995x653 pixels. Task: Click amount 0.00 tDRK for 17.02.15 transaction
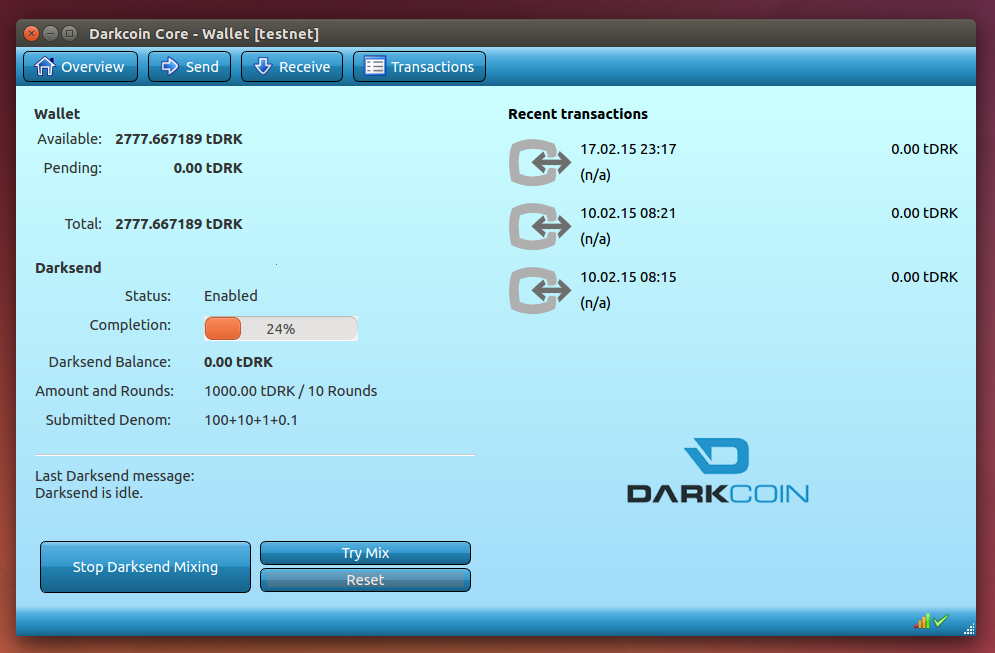point(925,149)
